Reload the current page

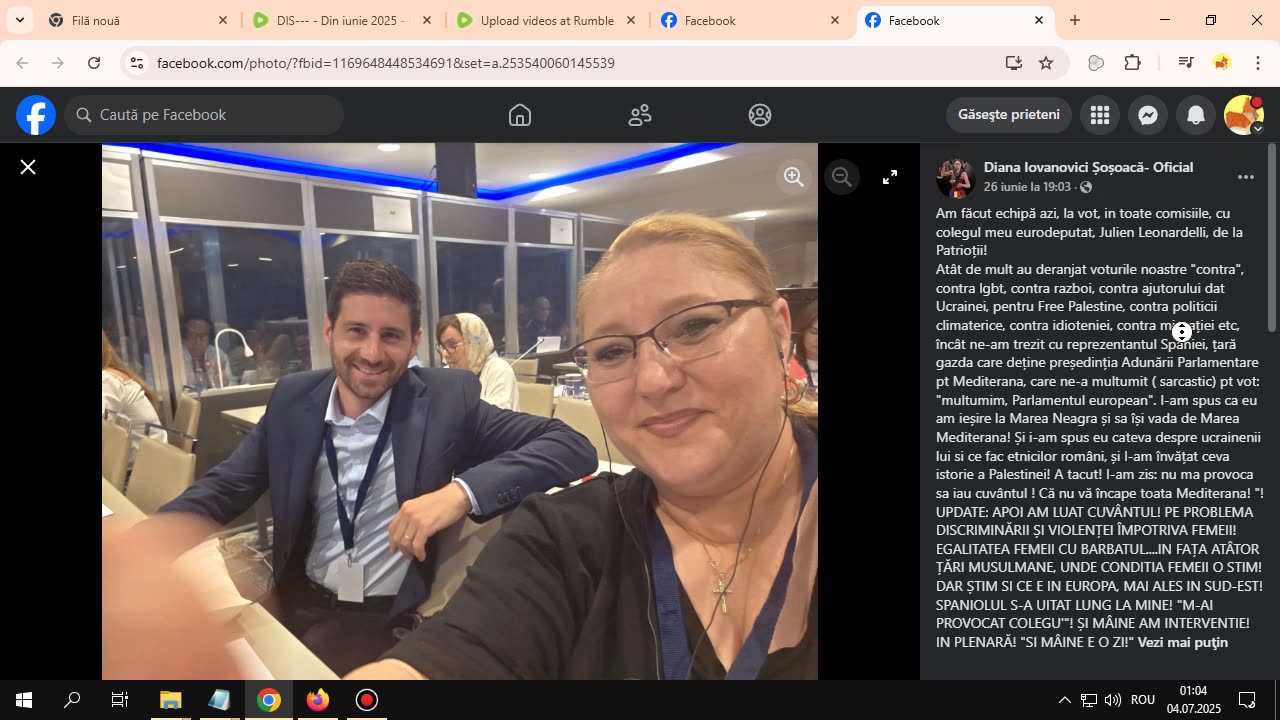pos(94,63)
